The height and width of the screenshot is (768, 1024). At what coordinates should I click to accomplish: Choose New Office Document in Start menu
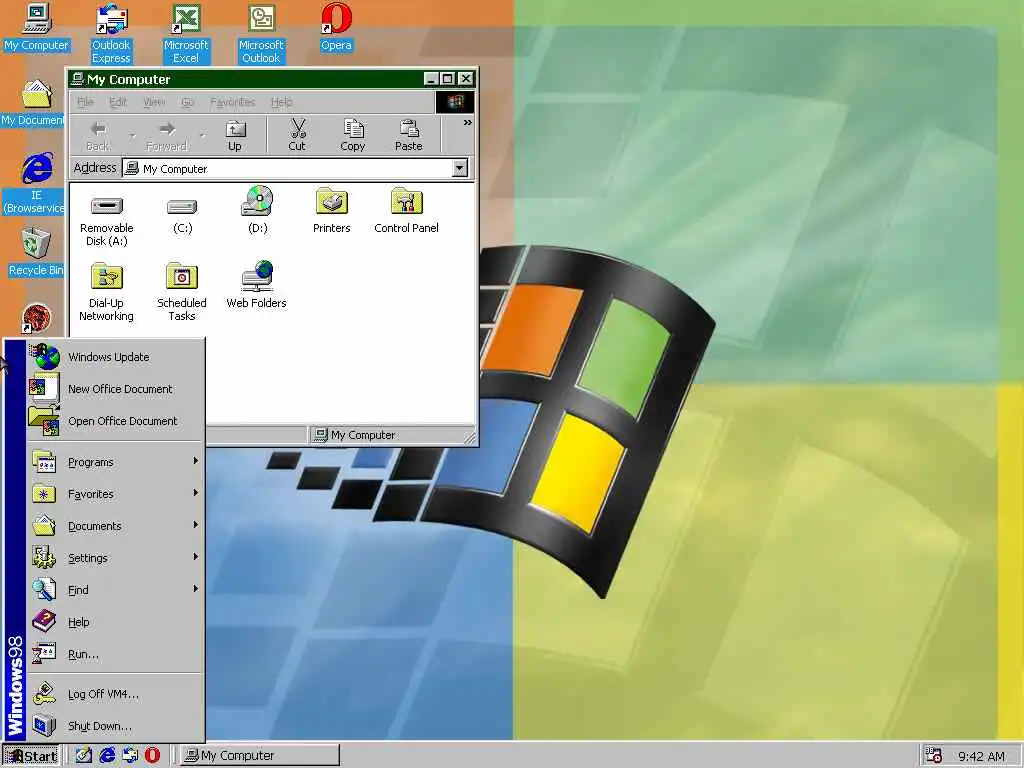[x=116, y=389]
